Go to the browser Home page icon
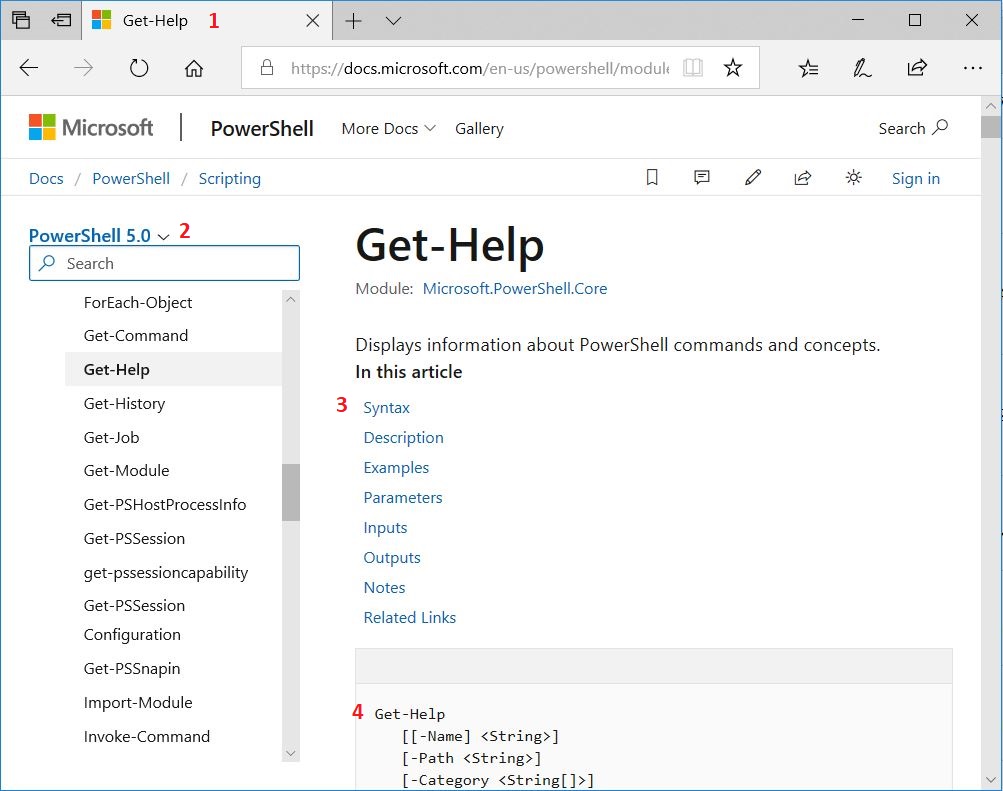 194,68
